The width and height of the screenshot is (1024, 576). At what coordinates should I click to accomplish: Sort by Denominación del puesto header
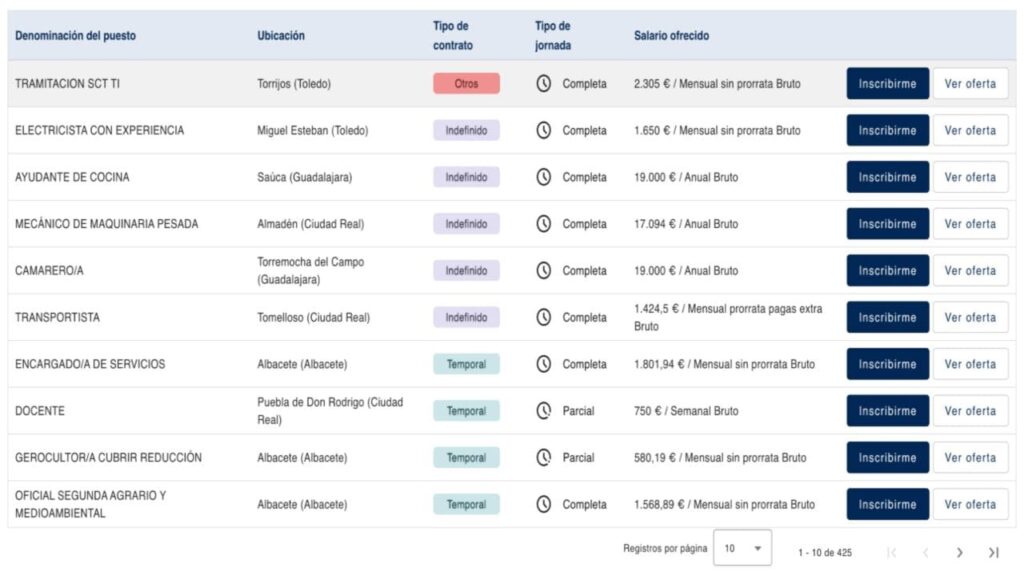(75, 35)
